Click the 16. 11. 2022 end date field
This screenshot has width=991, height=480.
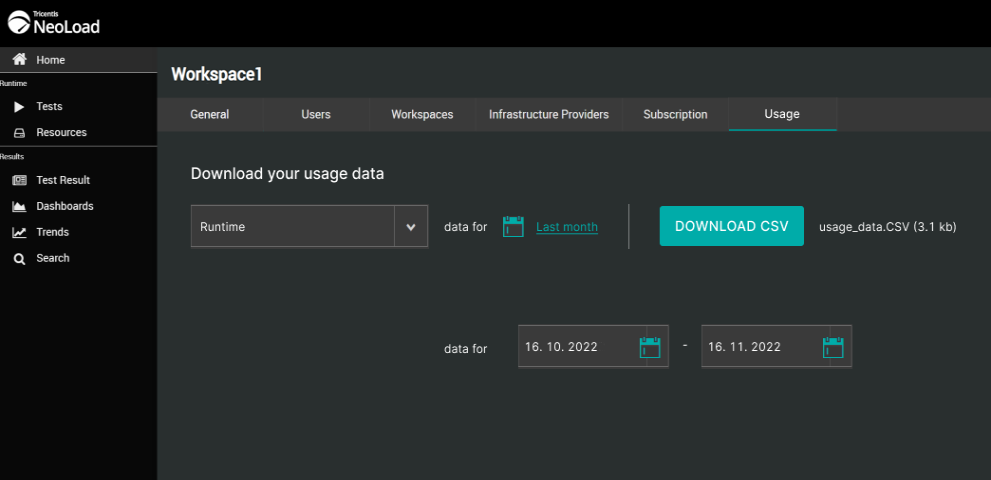758,347
